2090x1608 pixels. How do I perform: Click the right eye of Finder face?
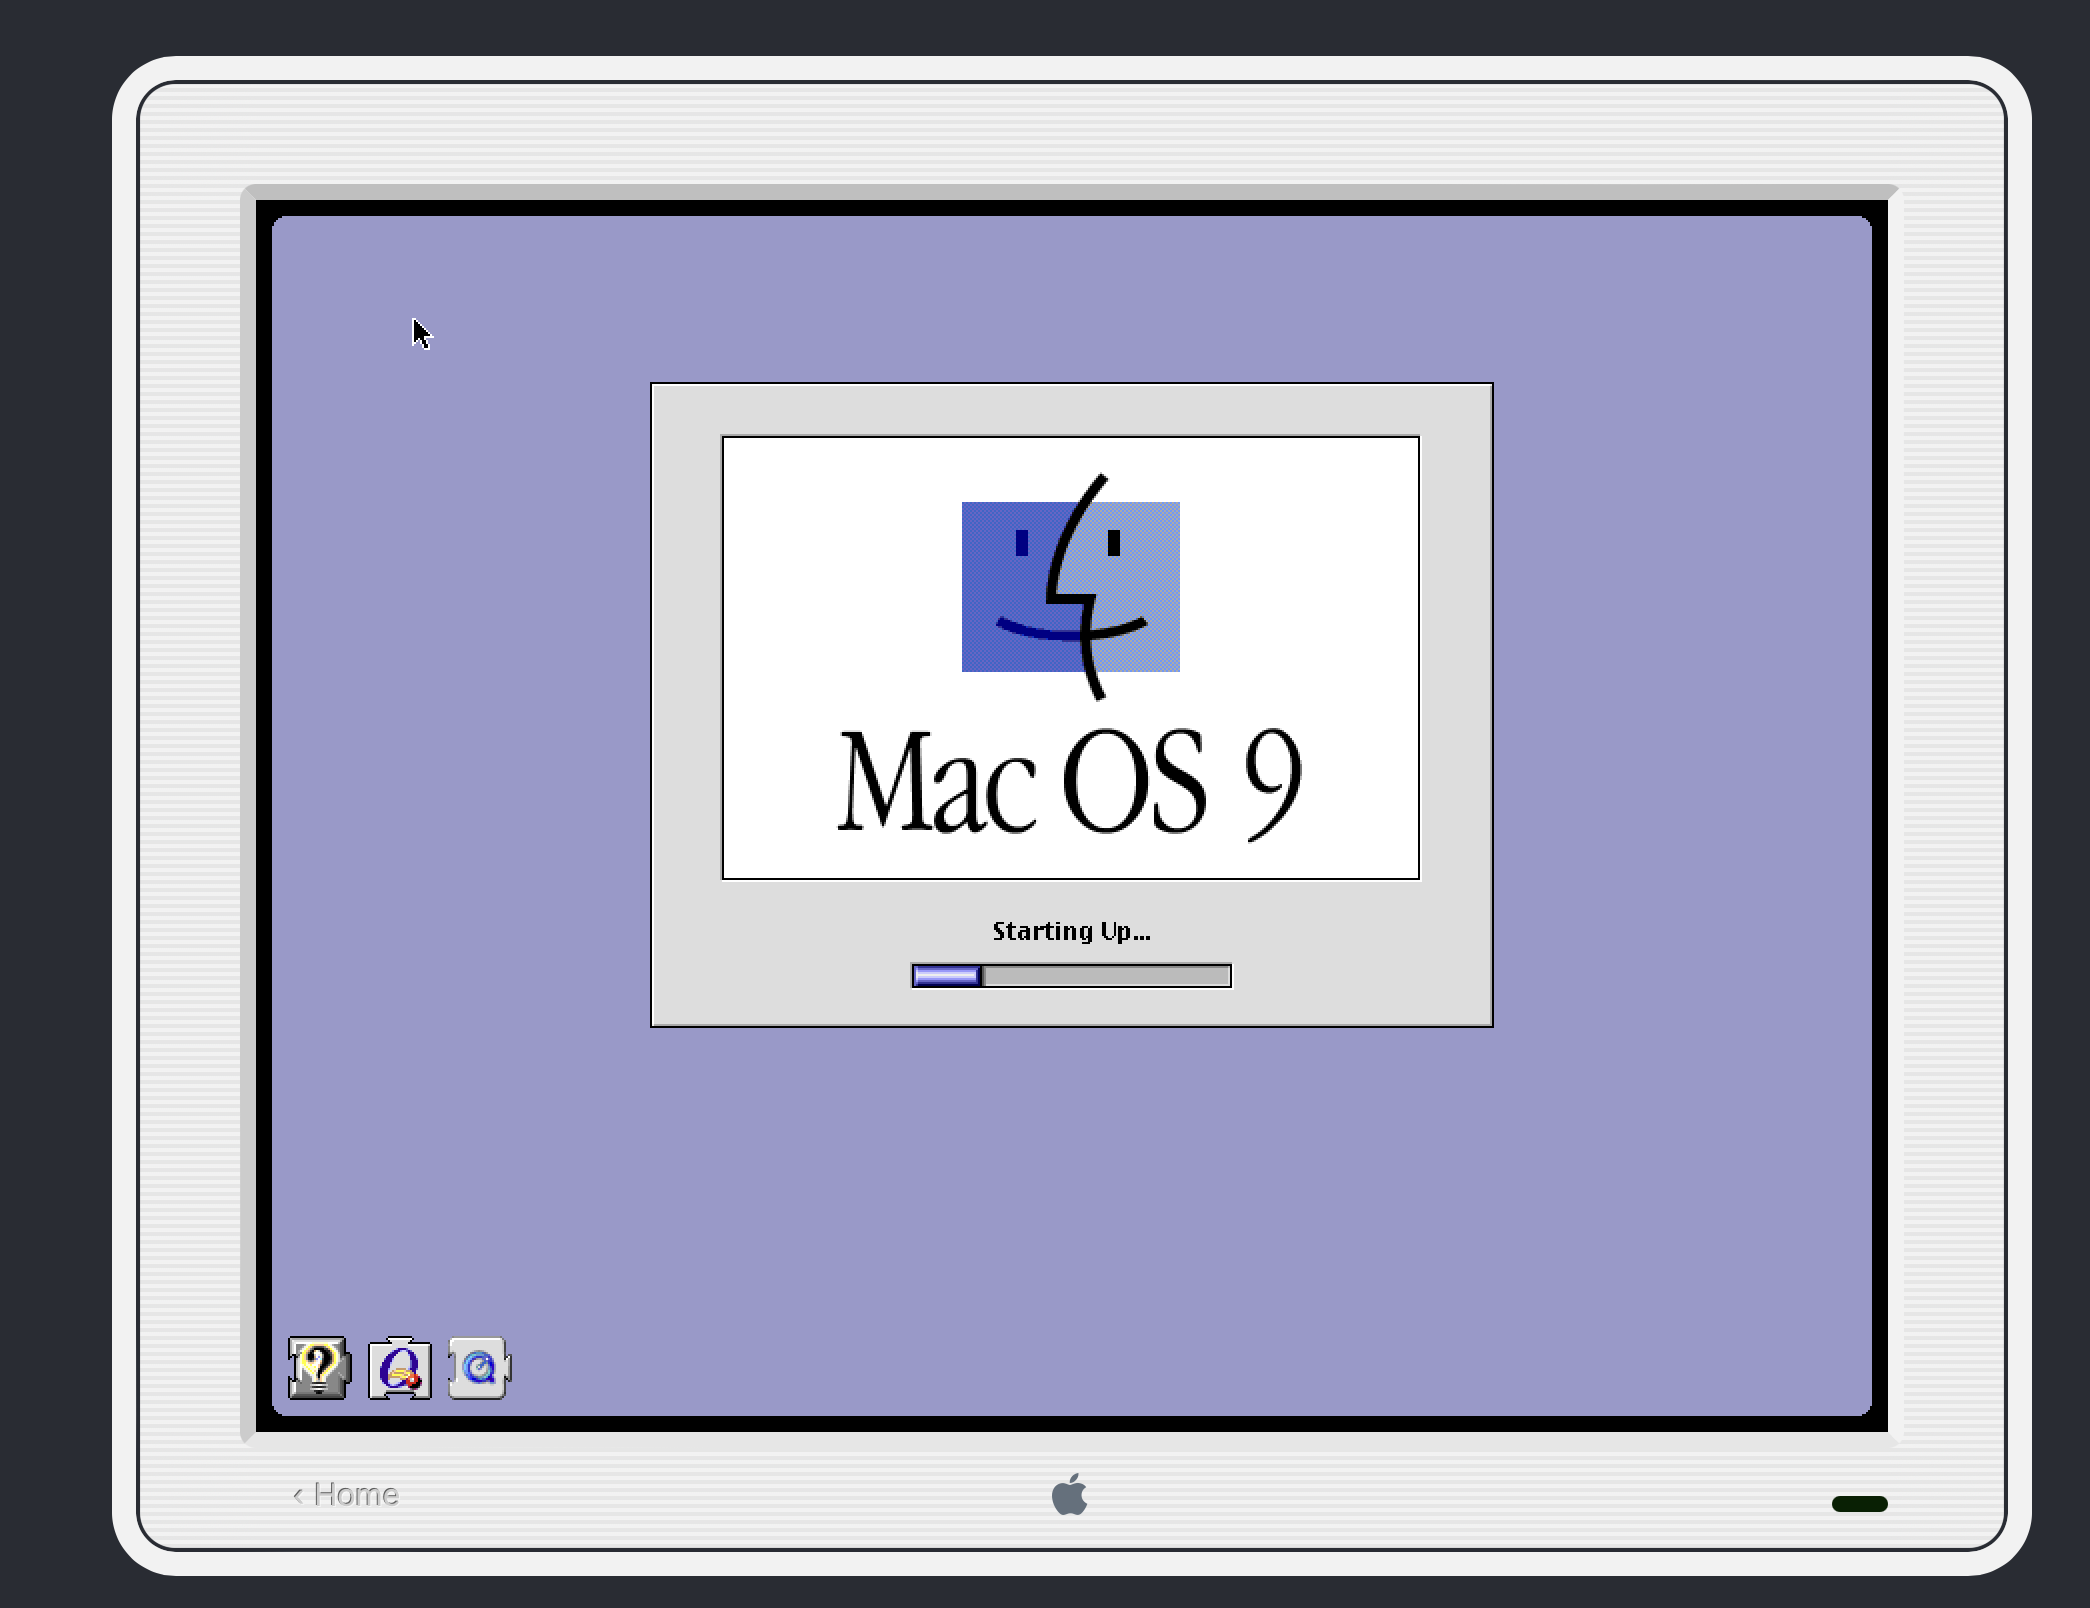[x=1114, y=543]
